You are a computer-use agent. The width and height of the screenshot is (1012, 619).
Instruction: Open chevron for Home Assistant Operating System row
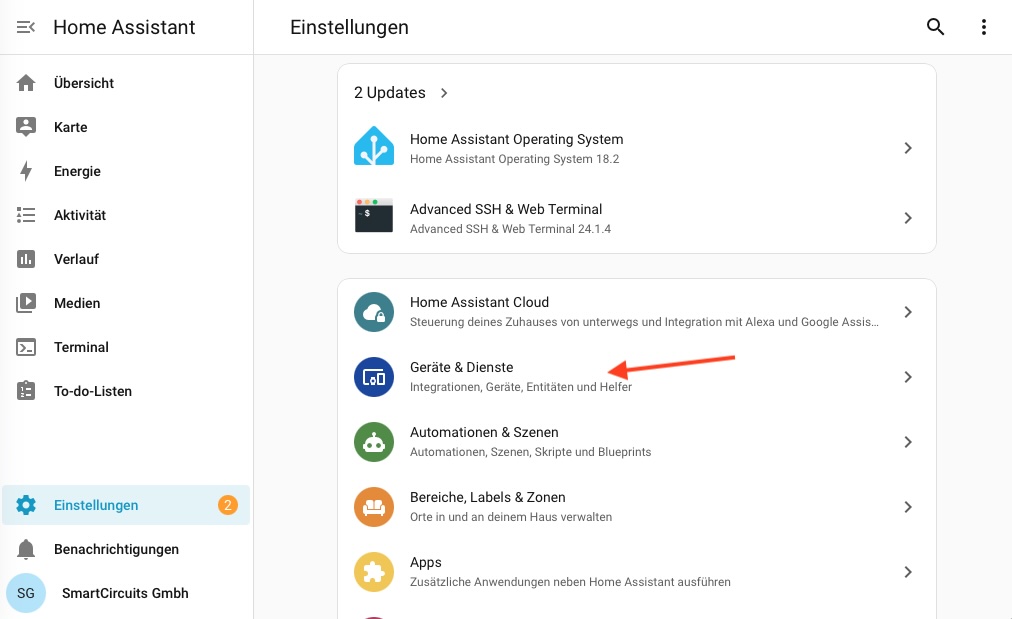[907, 148]
